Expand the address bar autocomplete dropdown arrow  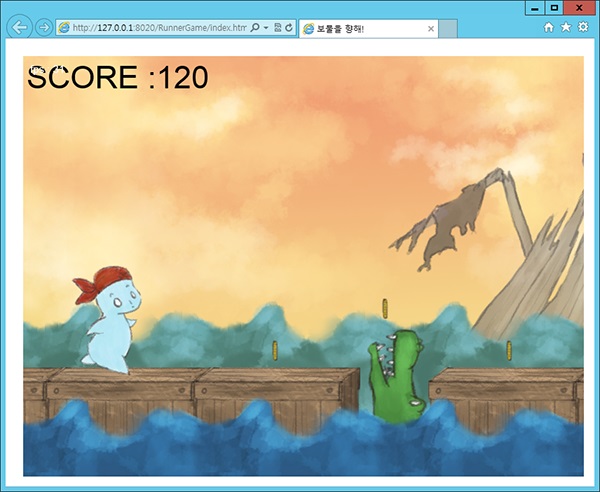265,29
